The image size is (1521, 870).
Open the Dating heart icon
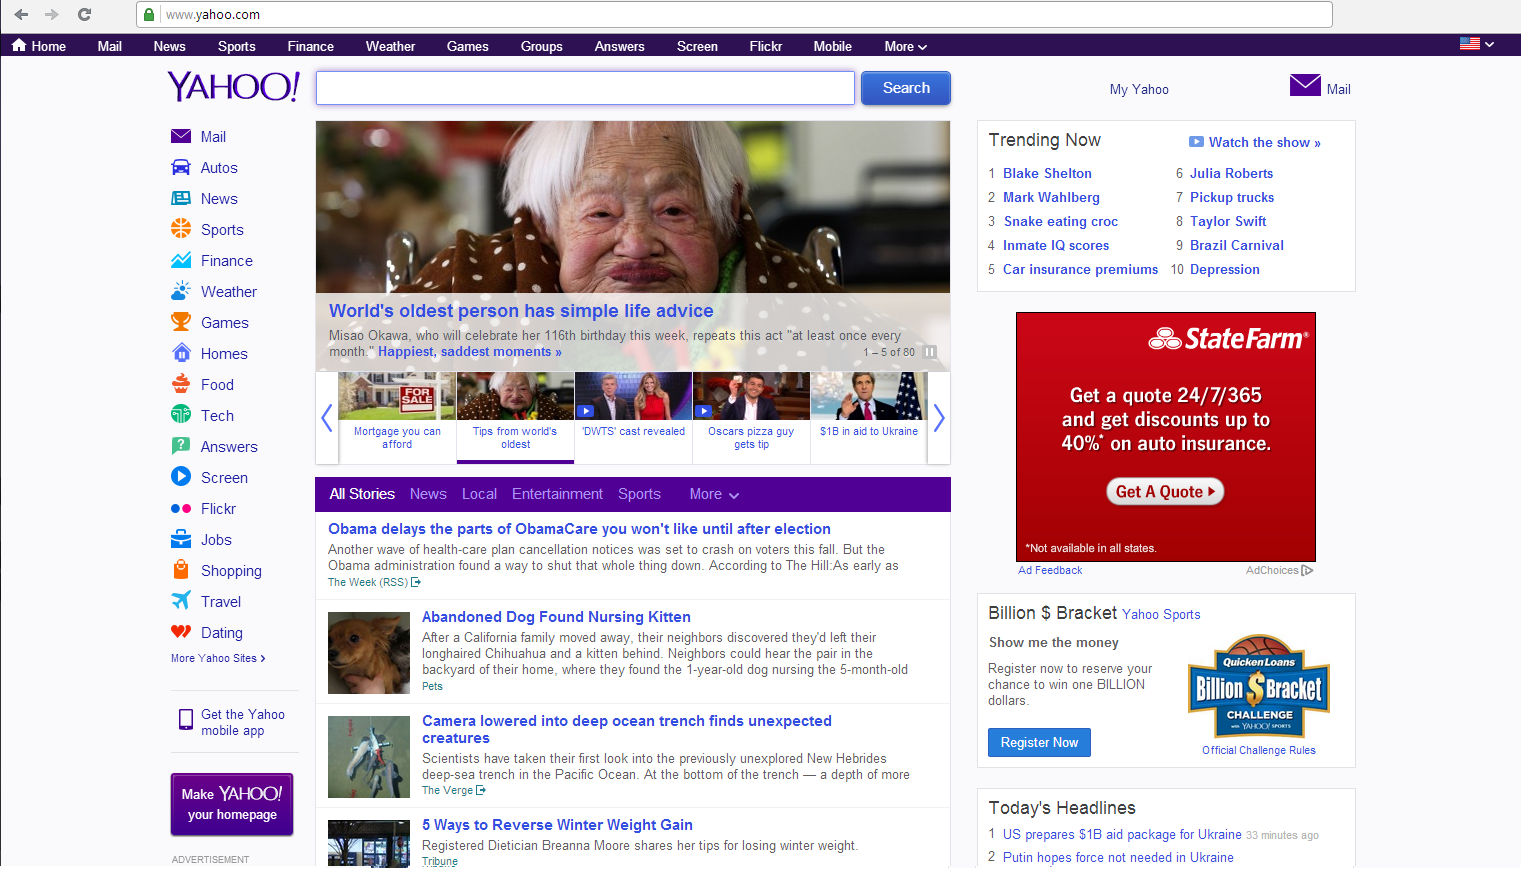pyautogui.click(x=181, y=632)
